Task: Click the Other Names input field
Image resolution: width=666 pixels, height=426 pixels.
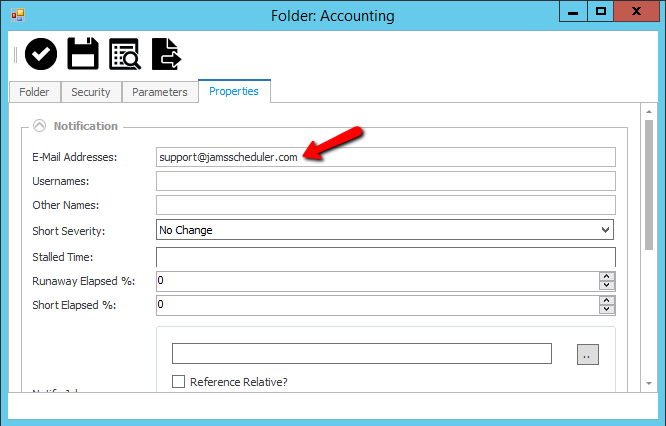Action: [x=386, y=205]
